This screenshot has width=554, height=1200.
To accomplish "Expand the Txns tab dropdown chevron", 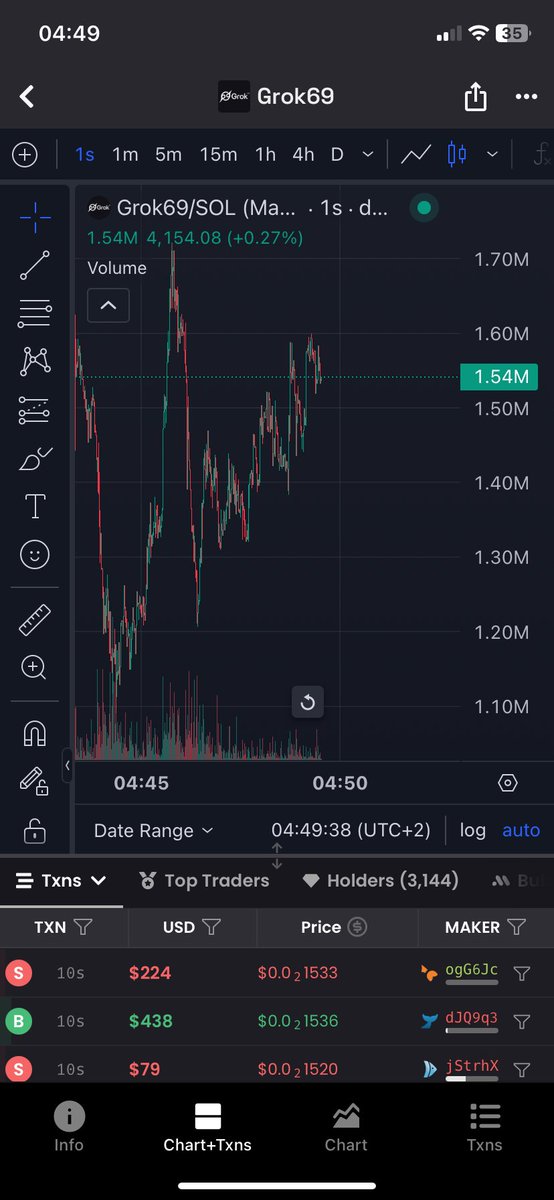I will (x=98, y=881).
